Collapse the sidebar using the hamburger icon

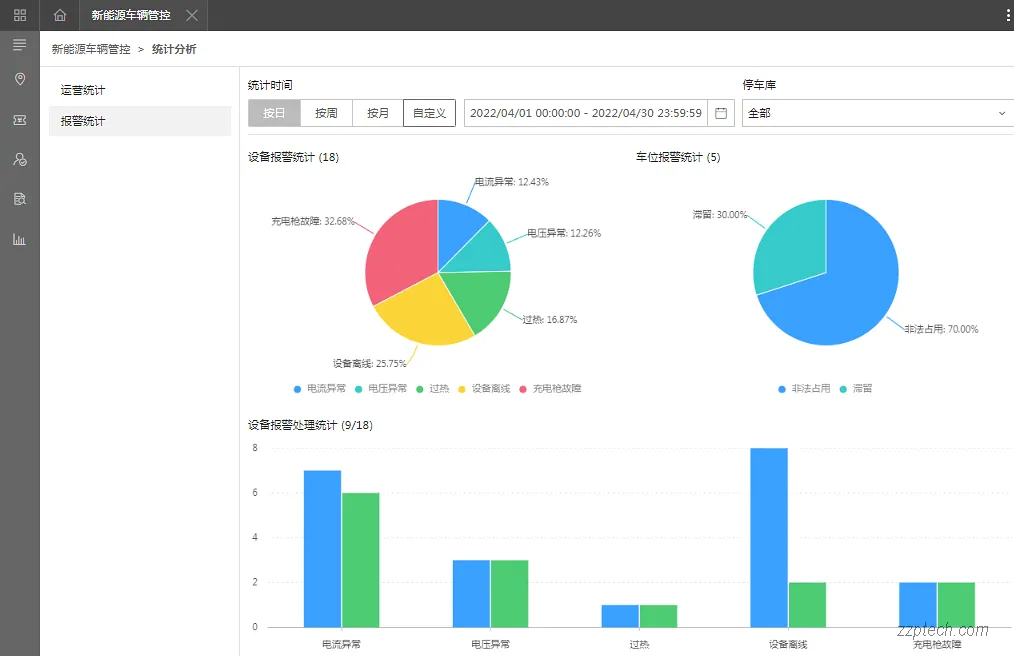click(x=19, y=44)
